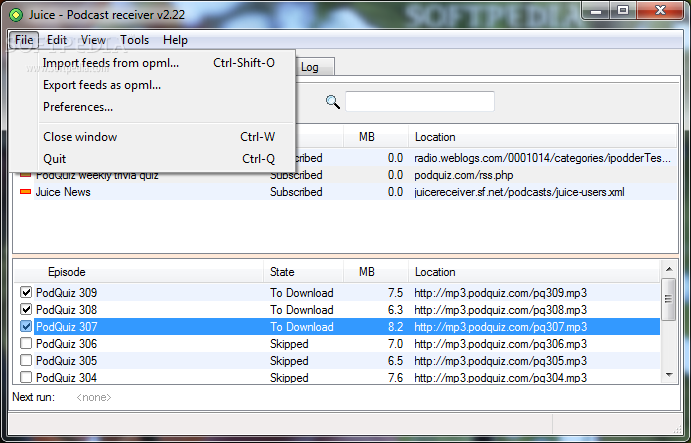
Task: Click Skipped state of PodQuiz 306
Action: pyautogui.click(x=289, y=344)
